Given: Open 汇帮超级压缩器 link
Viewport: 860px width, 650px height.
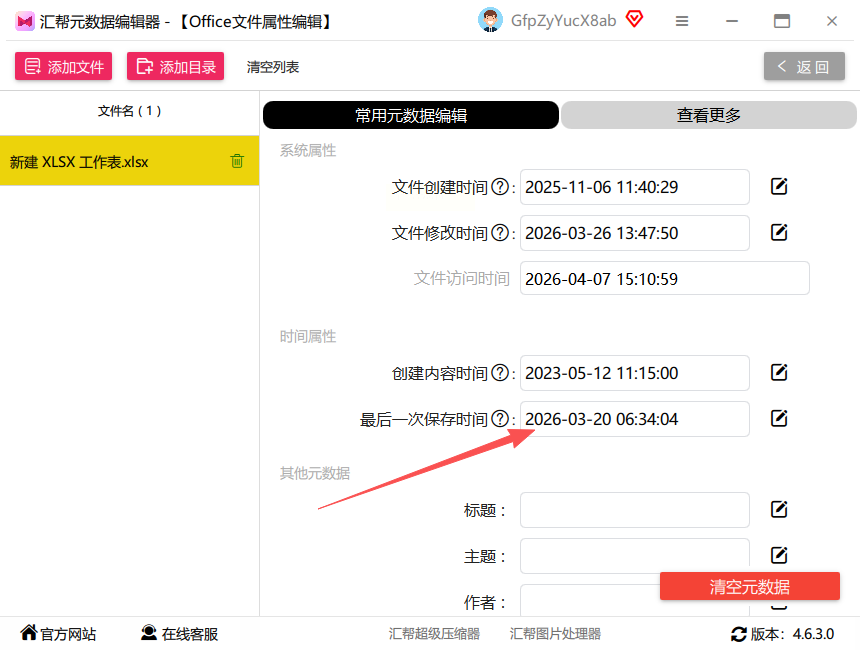Looking at the screenshot, I should (x=434, y=634).
